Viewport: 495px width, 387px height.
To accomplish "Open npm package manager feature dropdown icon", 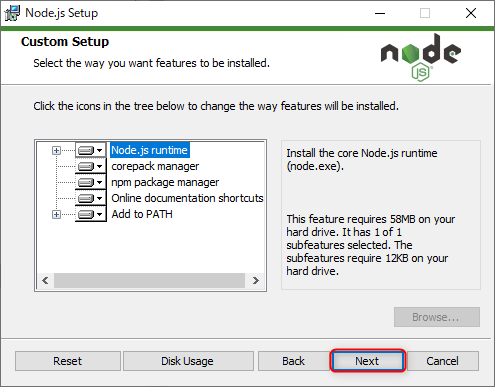I will pyautogui.click(x=91, y=182).
